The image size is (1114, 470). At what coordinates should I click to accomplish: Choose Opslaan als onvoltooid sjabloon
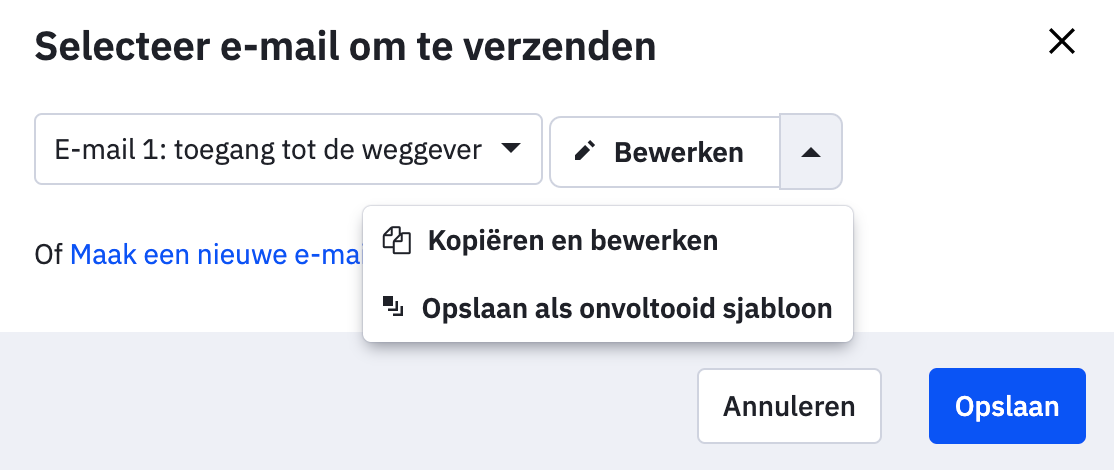(x=626, y=308)
